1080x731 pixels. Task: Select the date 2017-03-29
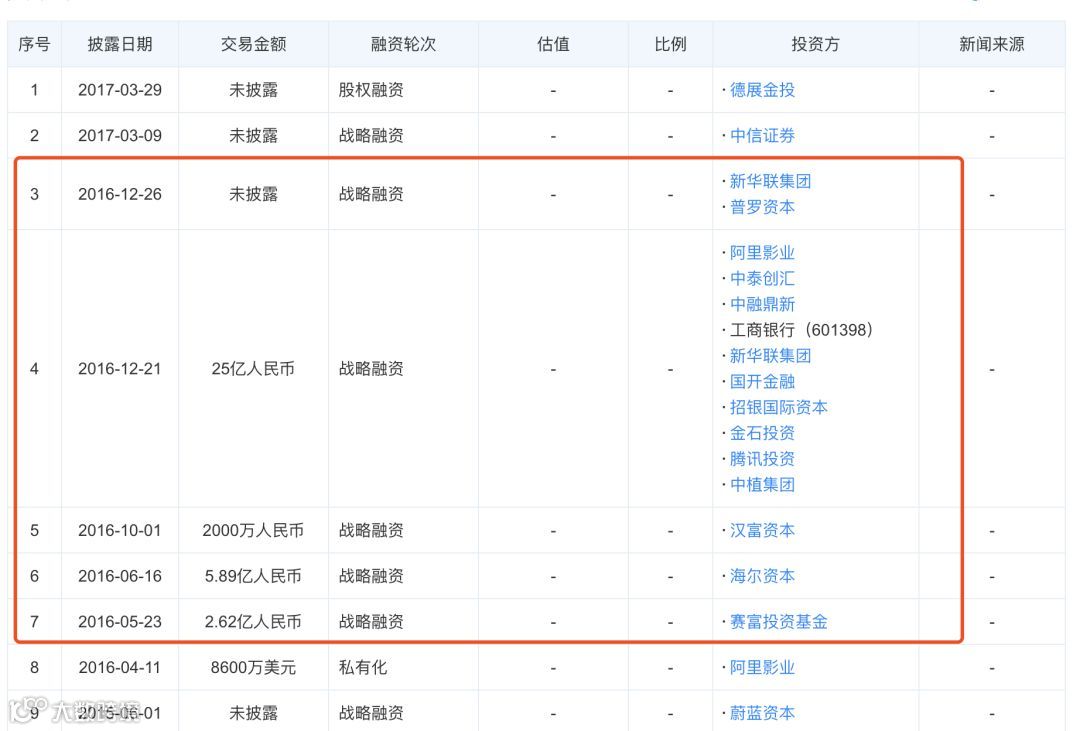pos(120,90)
